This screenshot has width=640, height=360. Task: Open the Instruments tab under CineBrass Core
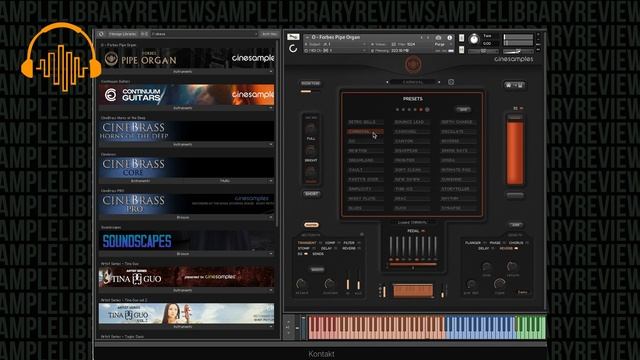point(140,181)
